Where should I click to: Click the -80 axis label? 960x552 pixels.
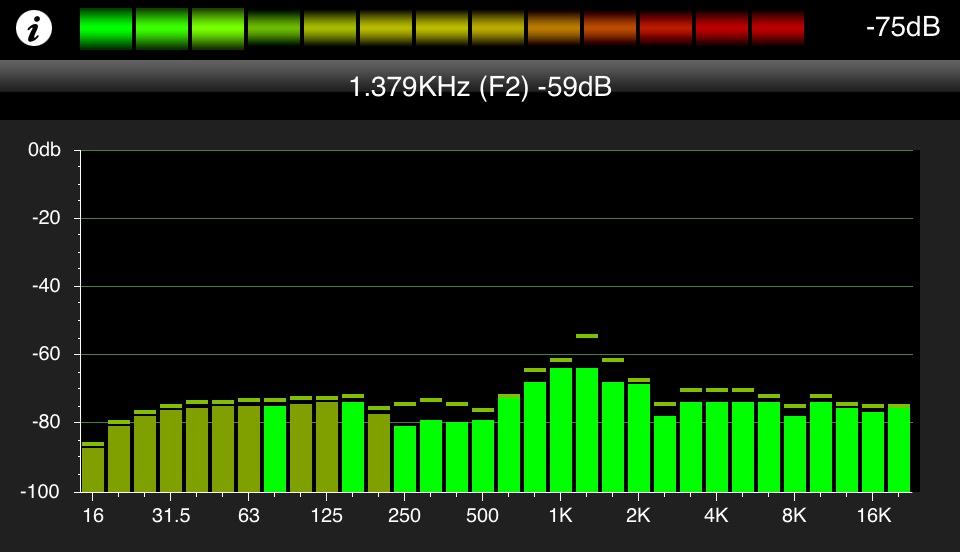tap(47, 422)
